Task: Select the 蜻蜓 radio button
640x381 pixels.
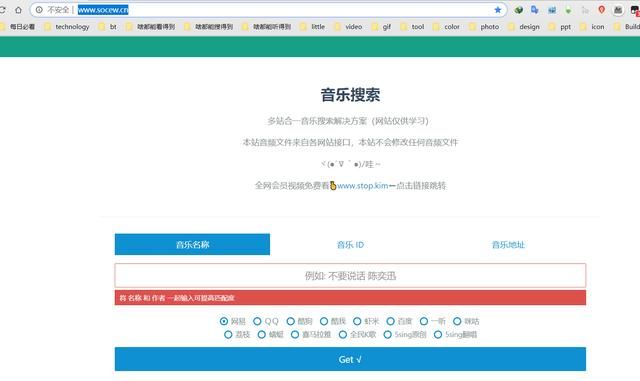Action: 262,334
